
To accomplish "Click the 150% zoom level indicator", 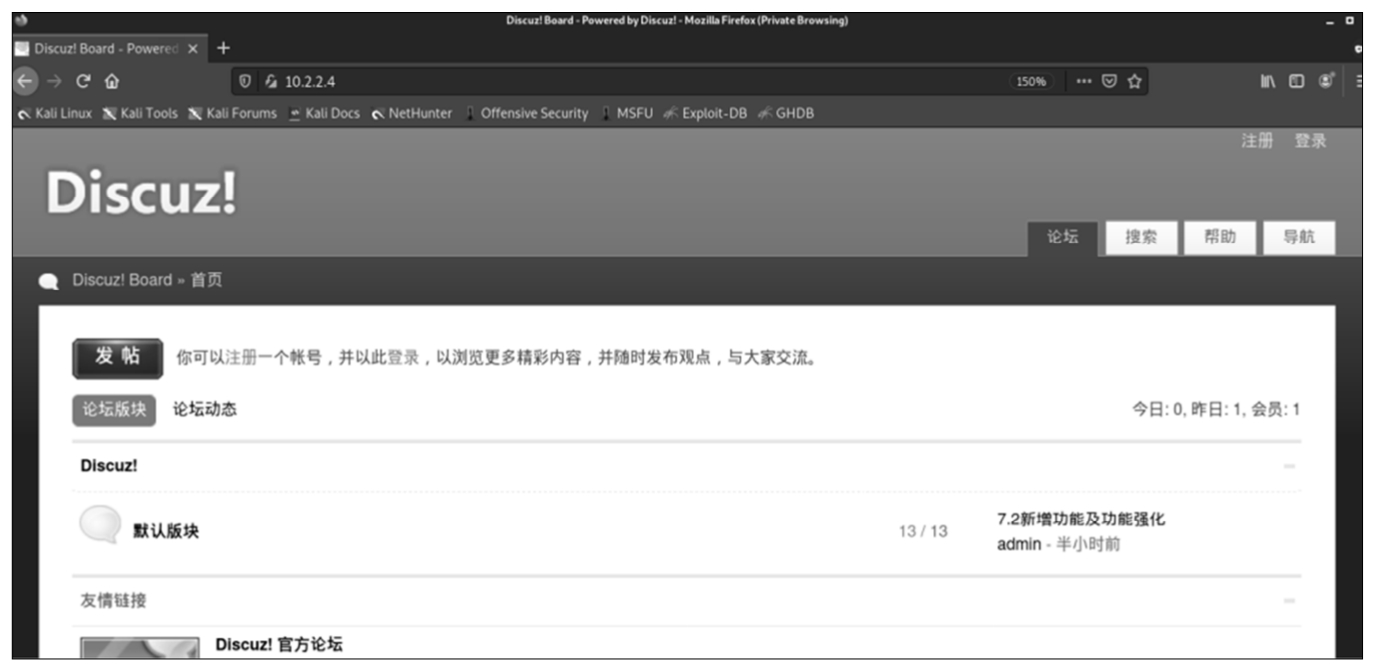I will [1031, 82].
